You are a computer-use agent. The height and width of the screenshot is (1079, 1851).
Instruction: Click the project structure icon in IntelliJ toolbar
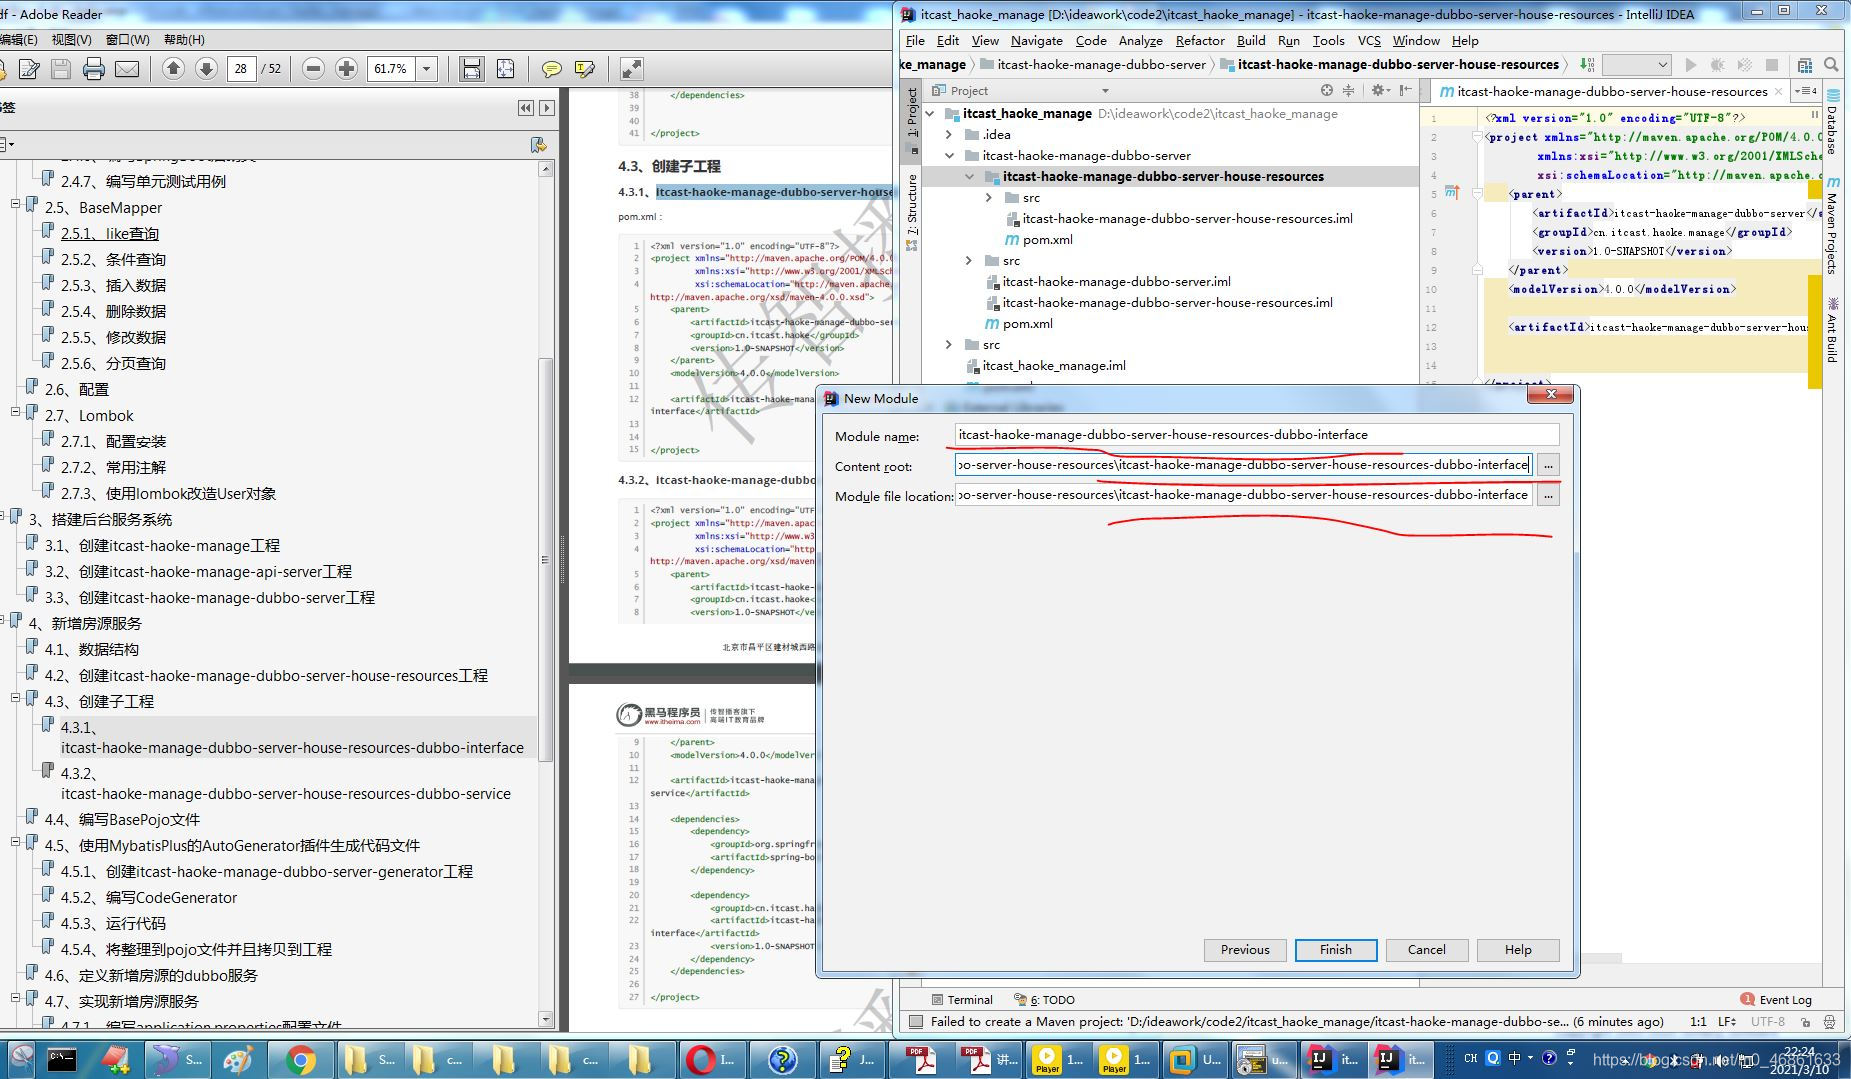pos(1805,65)
